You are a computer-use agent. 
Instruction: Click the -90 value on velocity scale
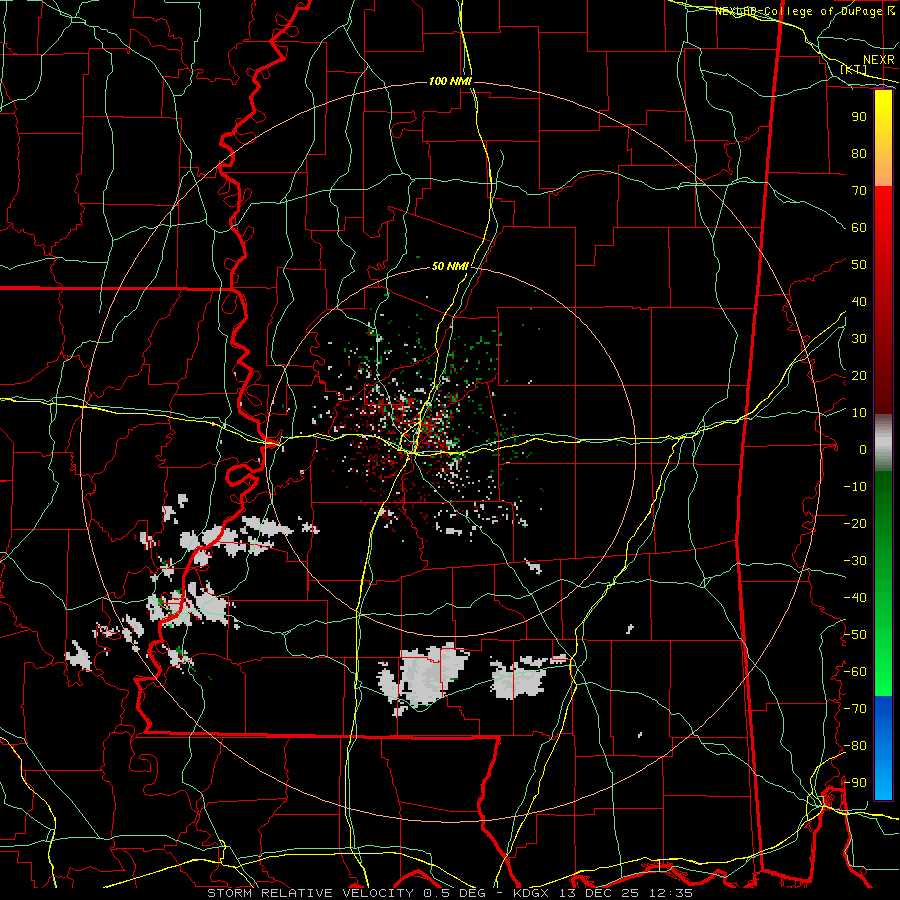[855, 783]
